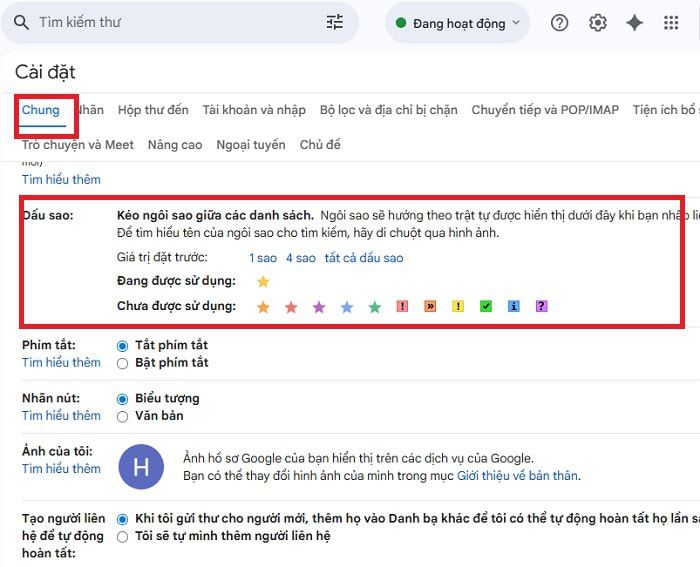Switch to Chuyển tiếp và POP/IMAP tab

click(x=545, y=110)
